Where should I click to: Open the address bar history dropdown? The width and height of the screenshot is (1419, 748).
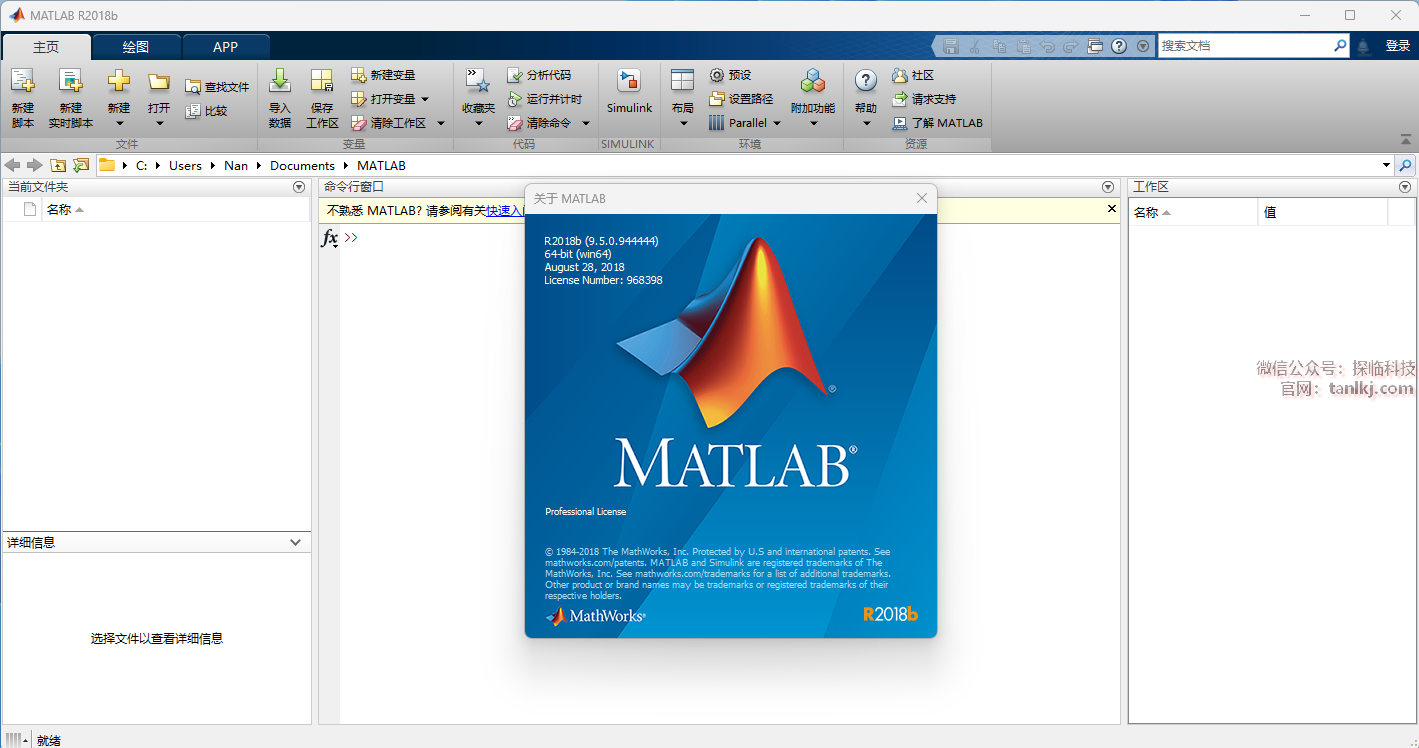pyautogui.click(x=1387, y=165)
